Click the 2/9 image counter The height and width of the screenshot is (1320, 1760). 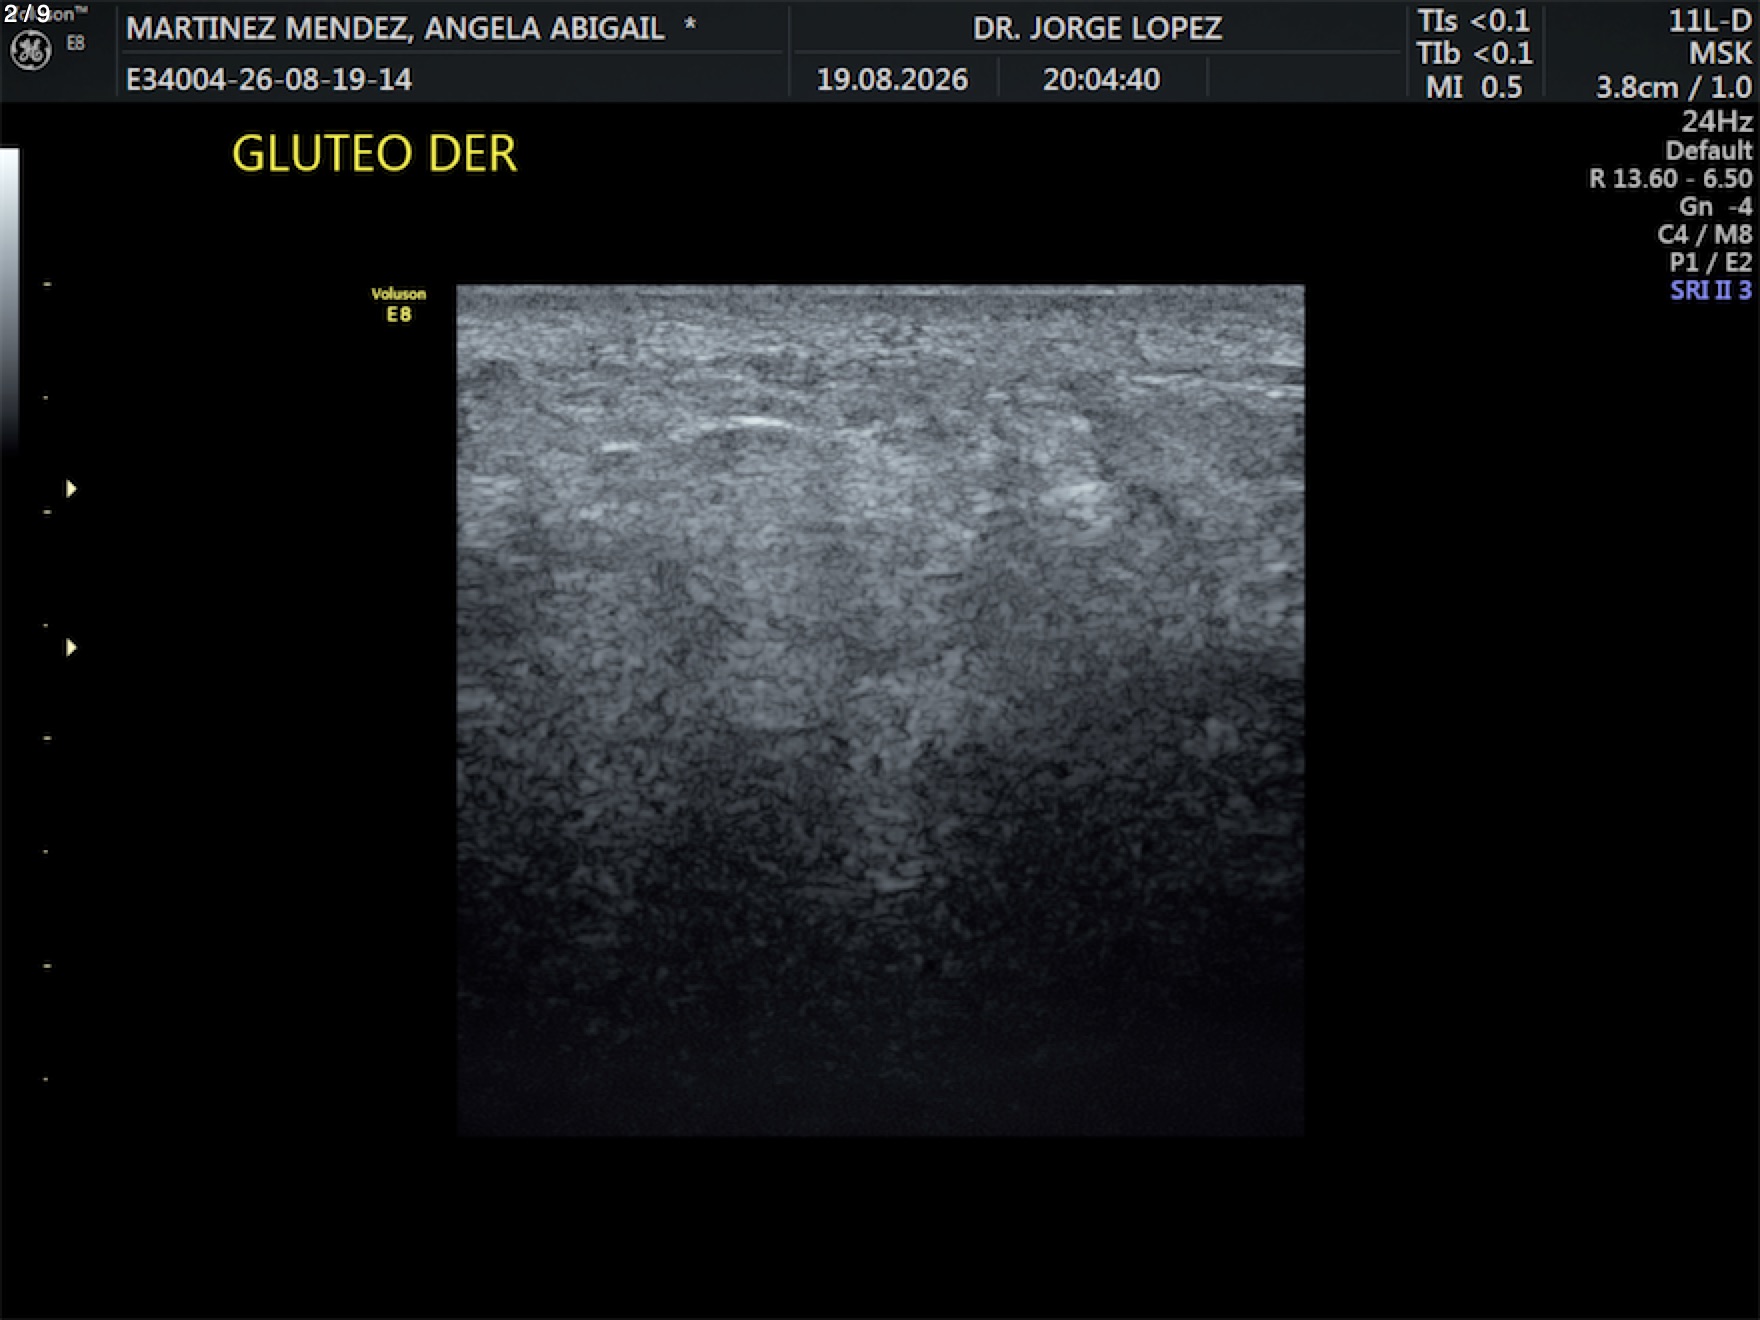27,14
